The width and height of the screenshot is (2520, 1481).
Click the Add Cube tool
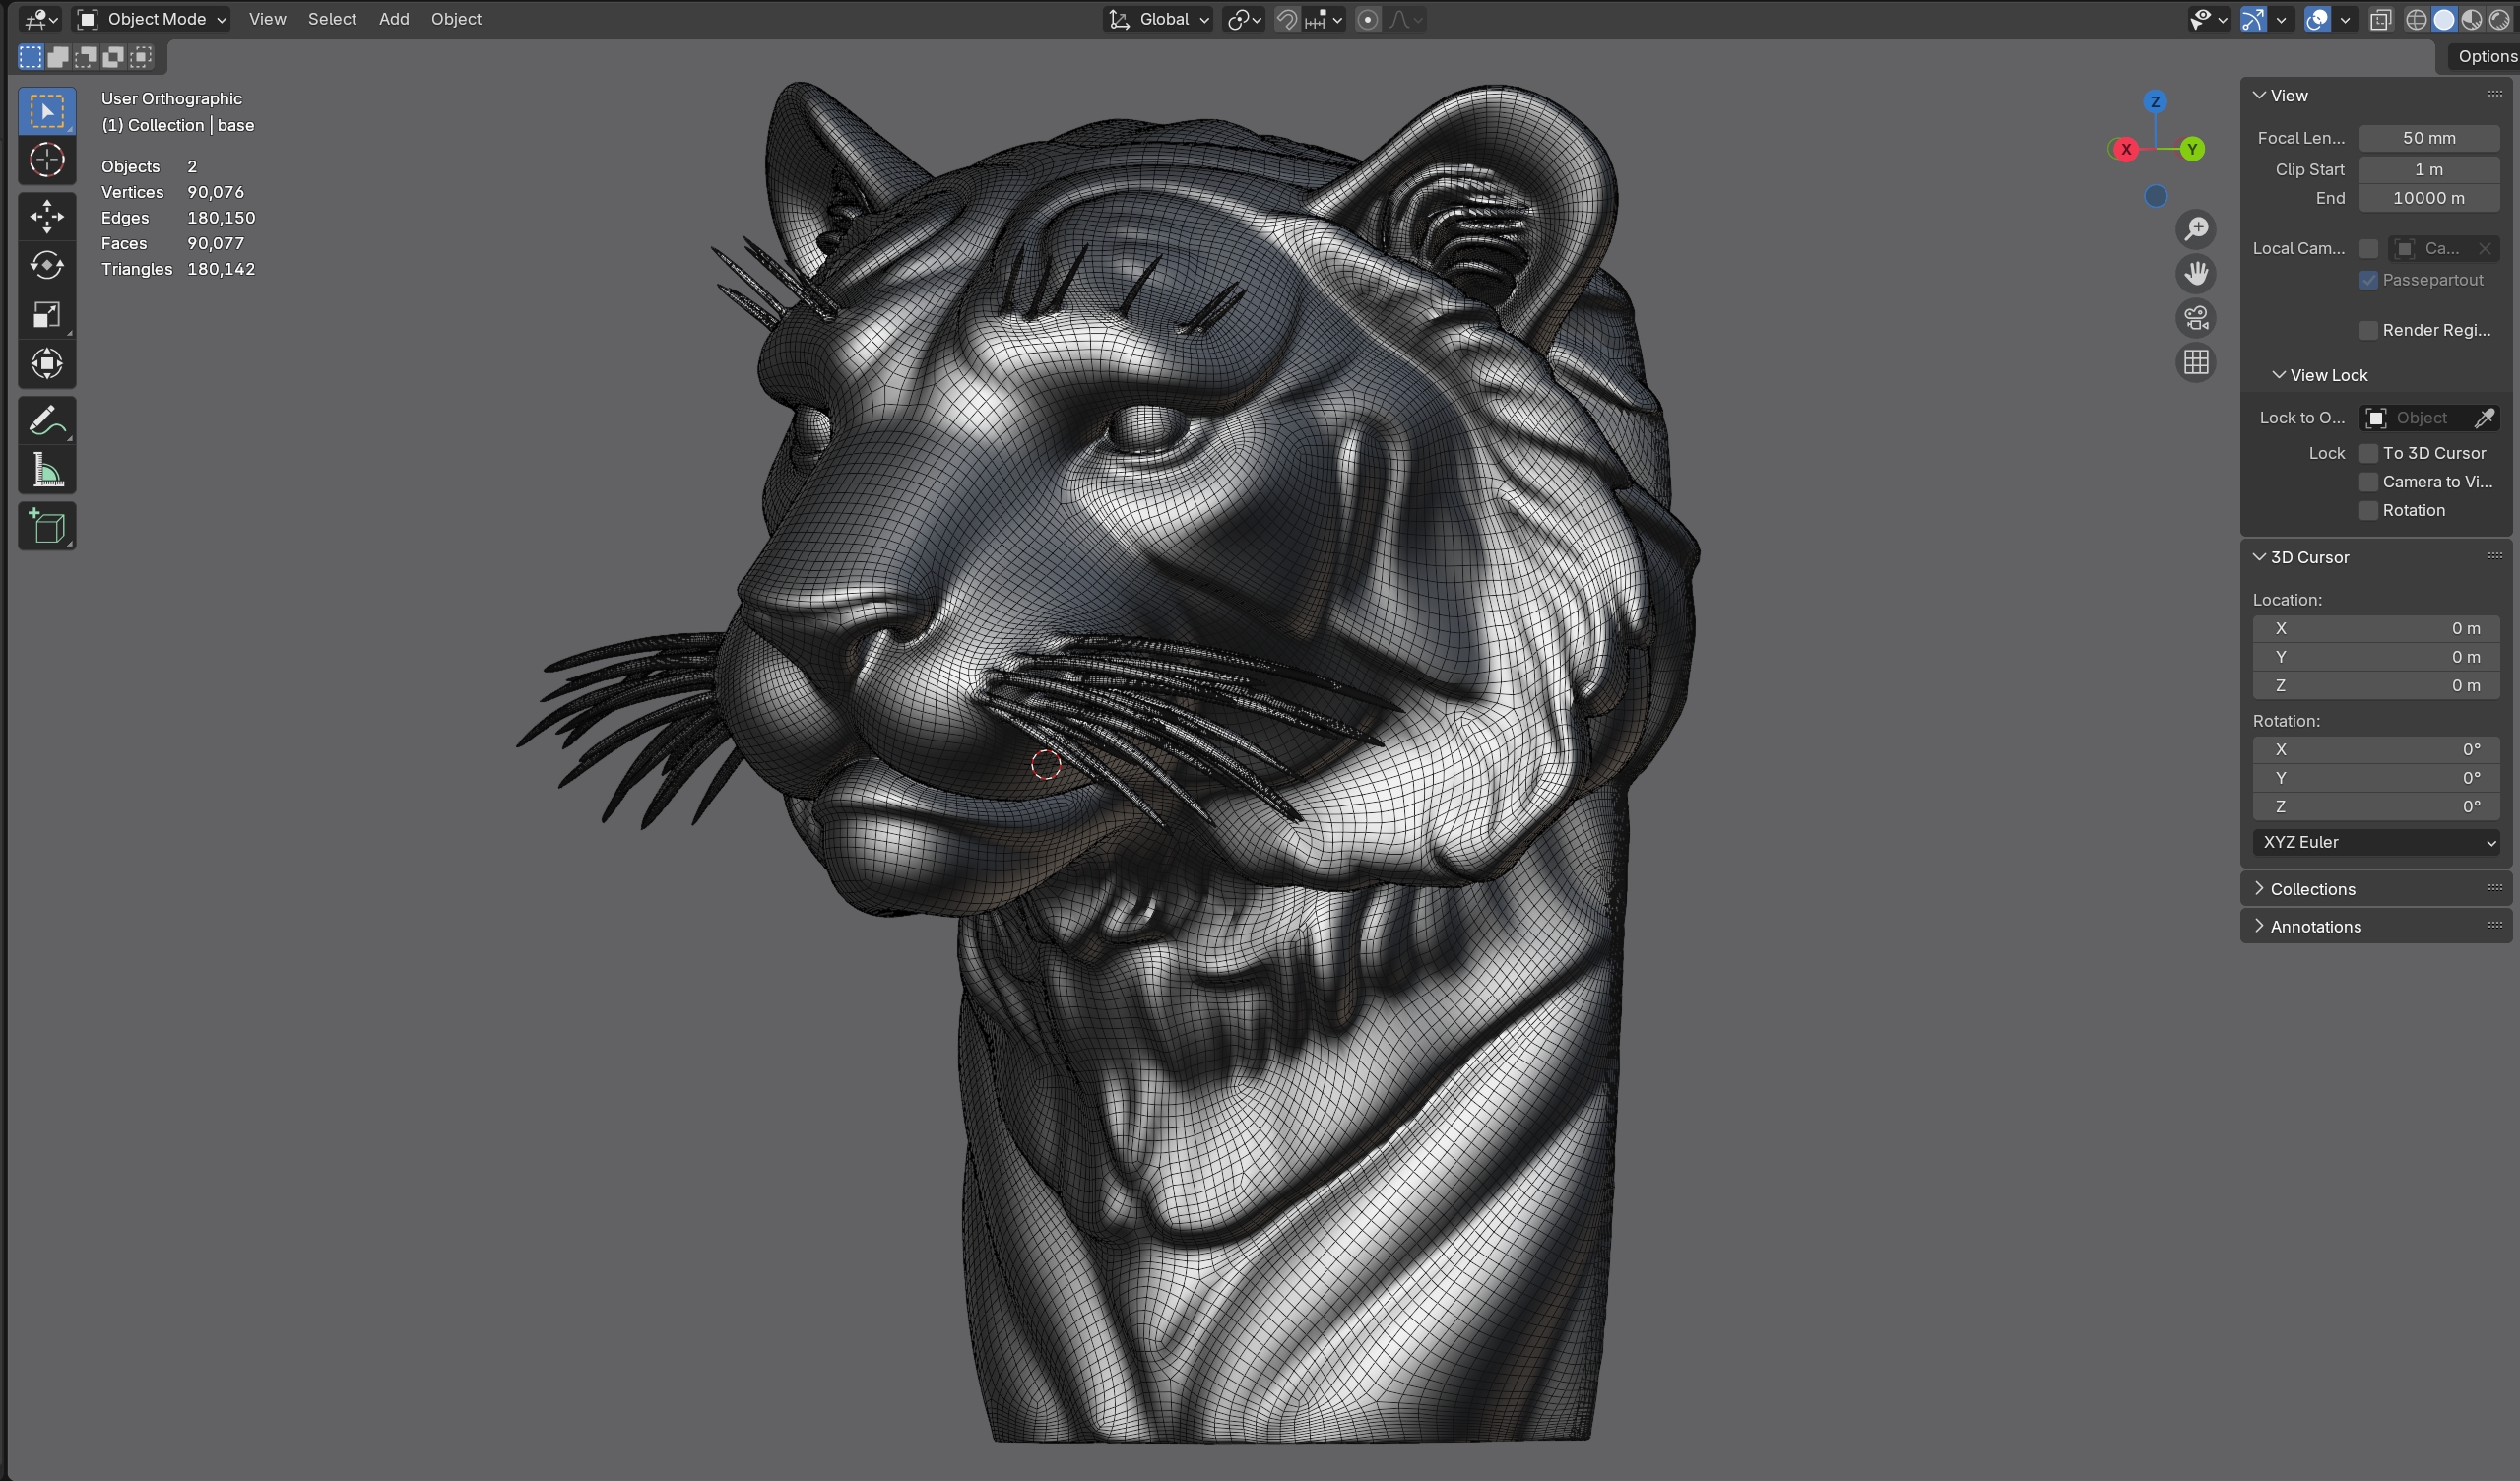click(46, 526)
